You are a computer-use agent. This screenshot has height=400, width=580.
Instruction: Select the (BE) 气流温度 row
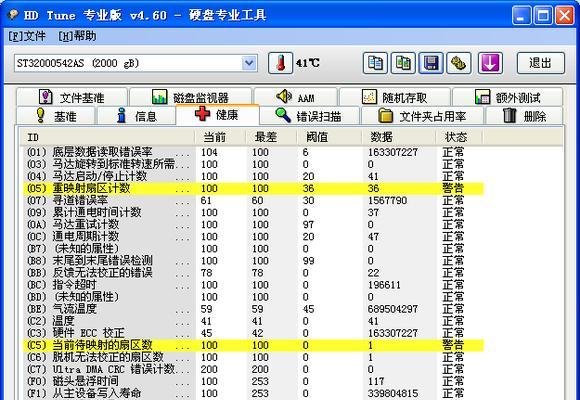click(x=253, y=309)
